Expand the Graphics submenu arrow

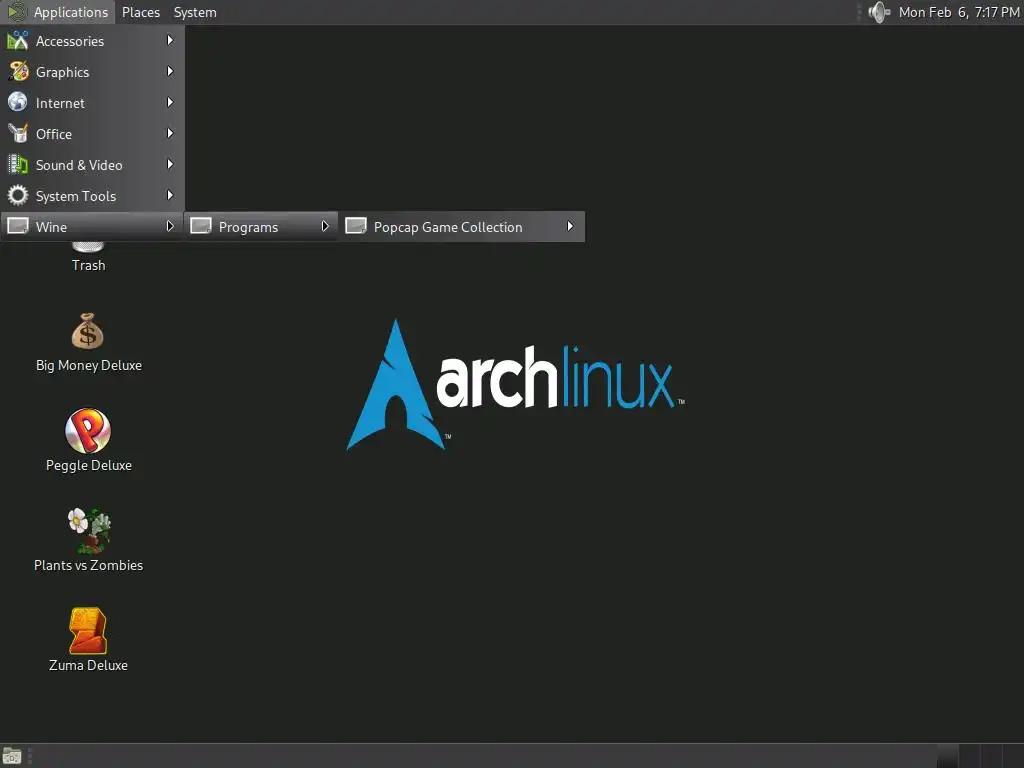click(x=170, y=71)
